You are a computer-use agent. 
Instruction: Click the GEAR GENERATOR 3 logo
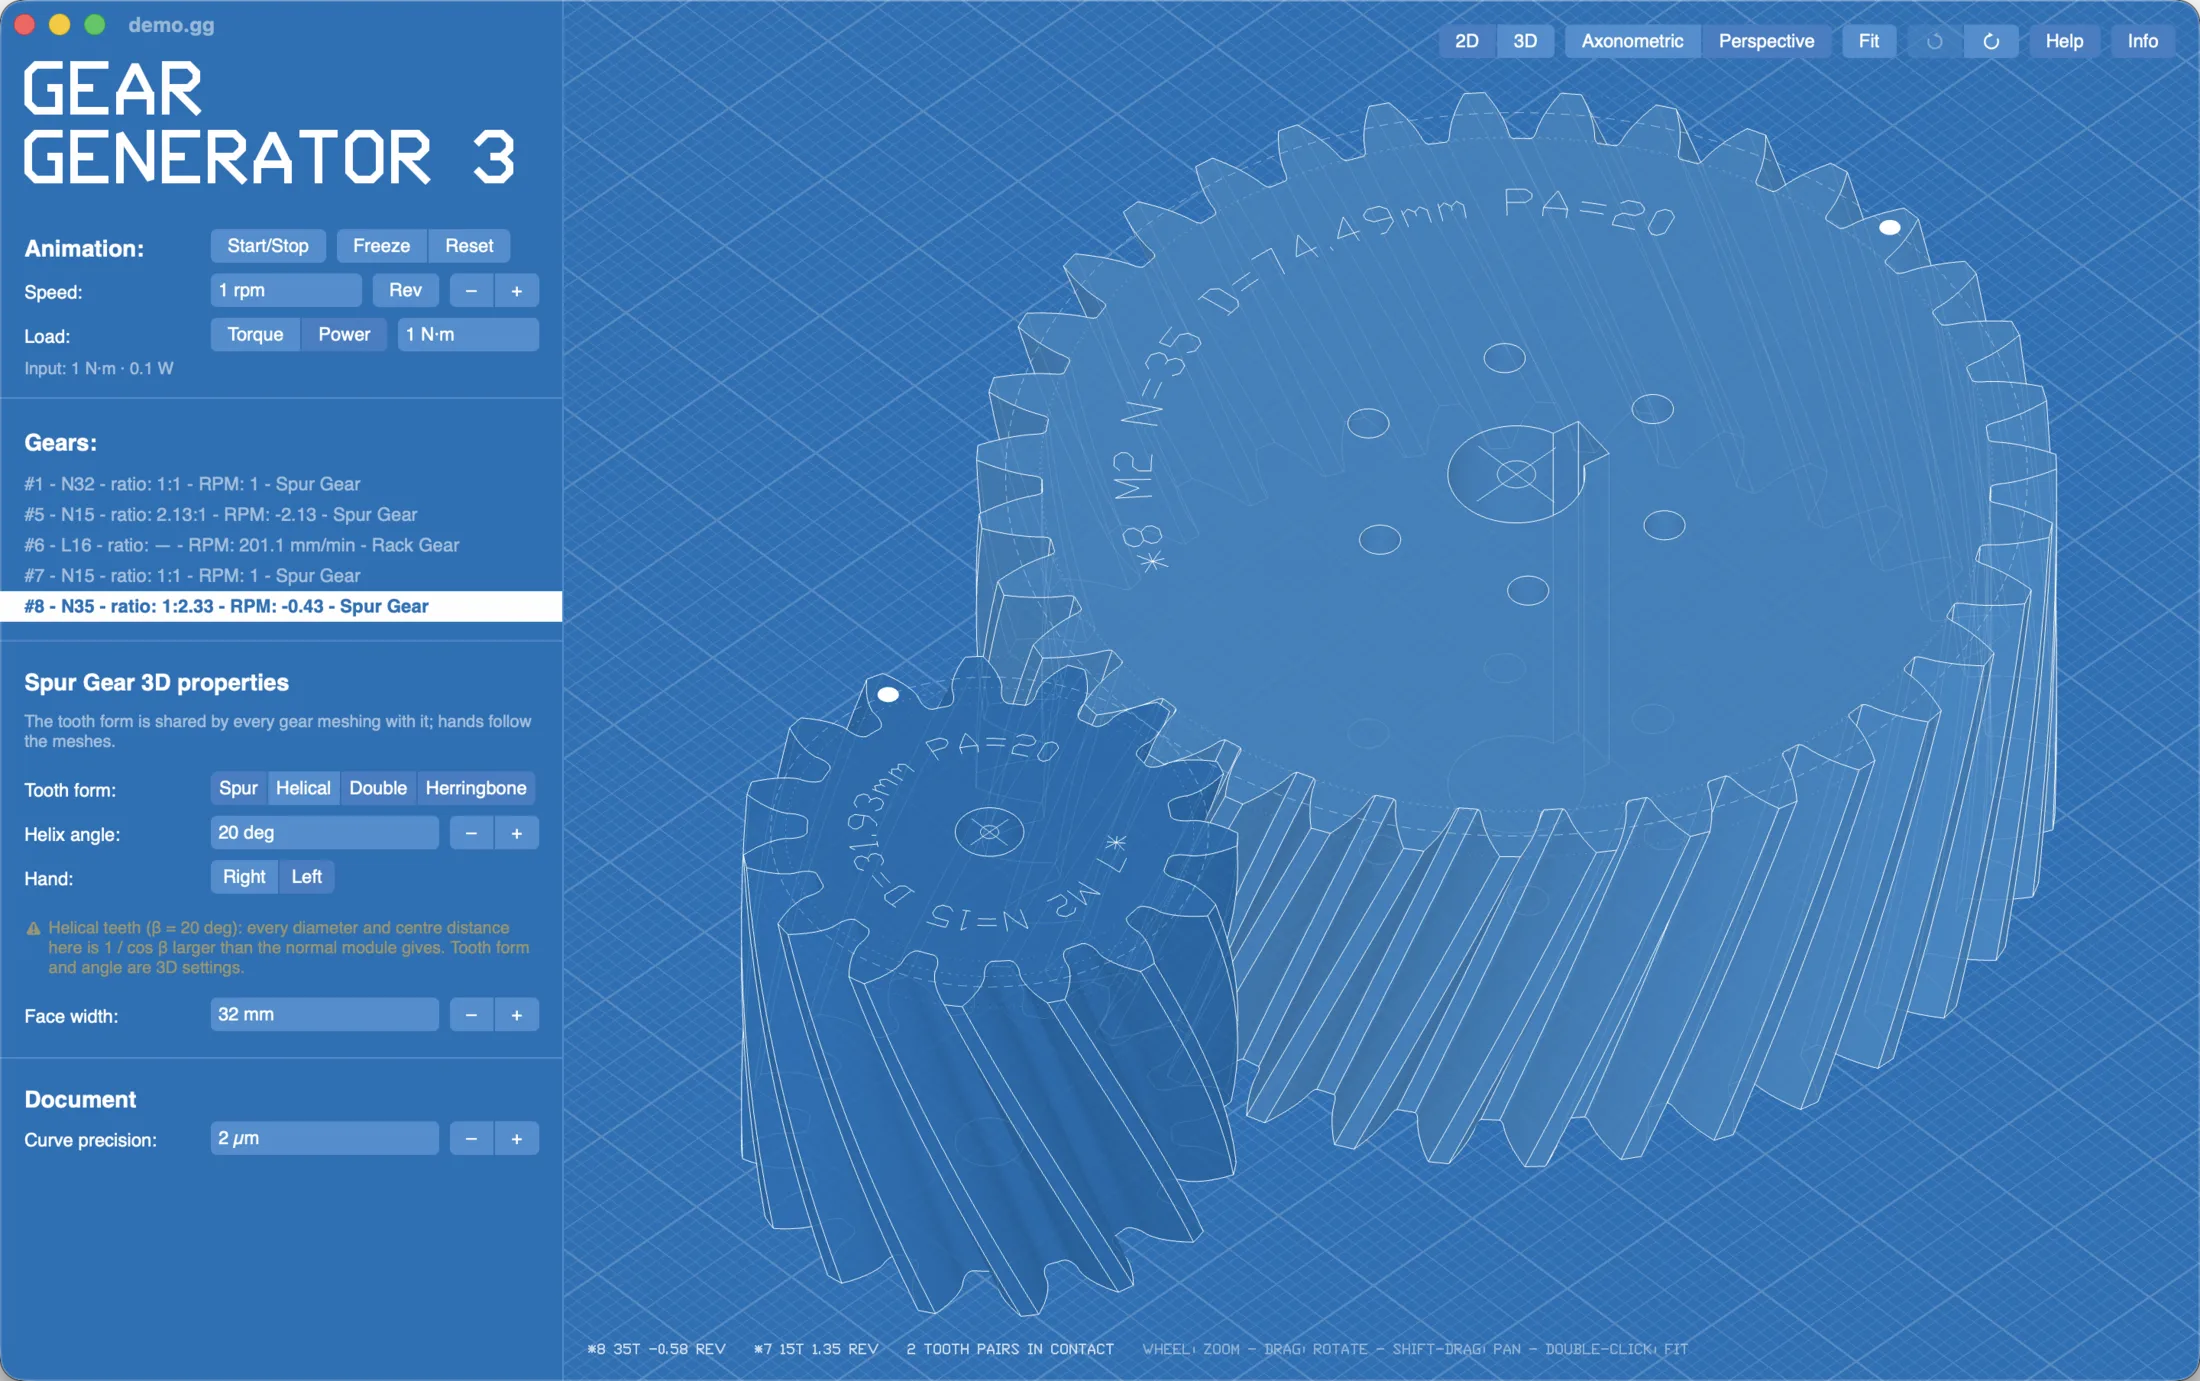click(x=269, y=123)
